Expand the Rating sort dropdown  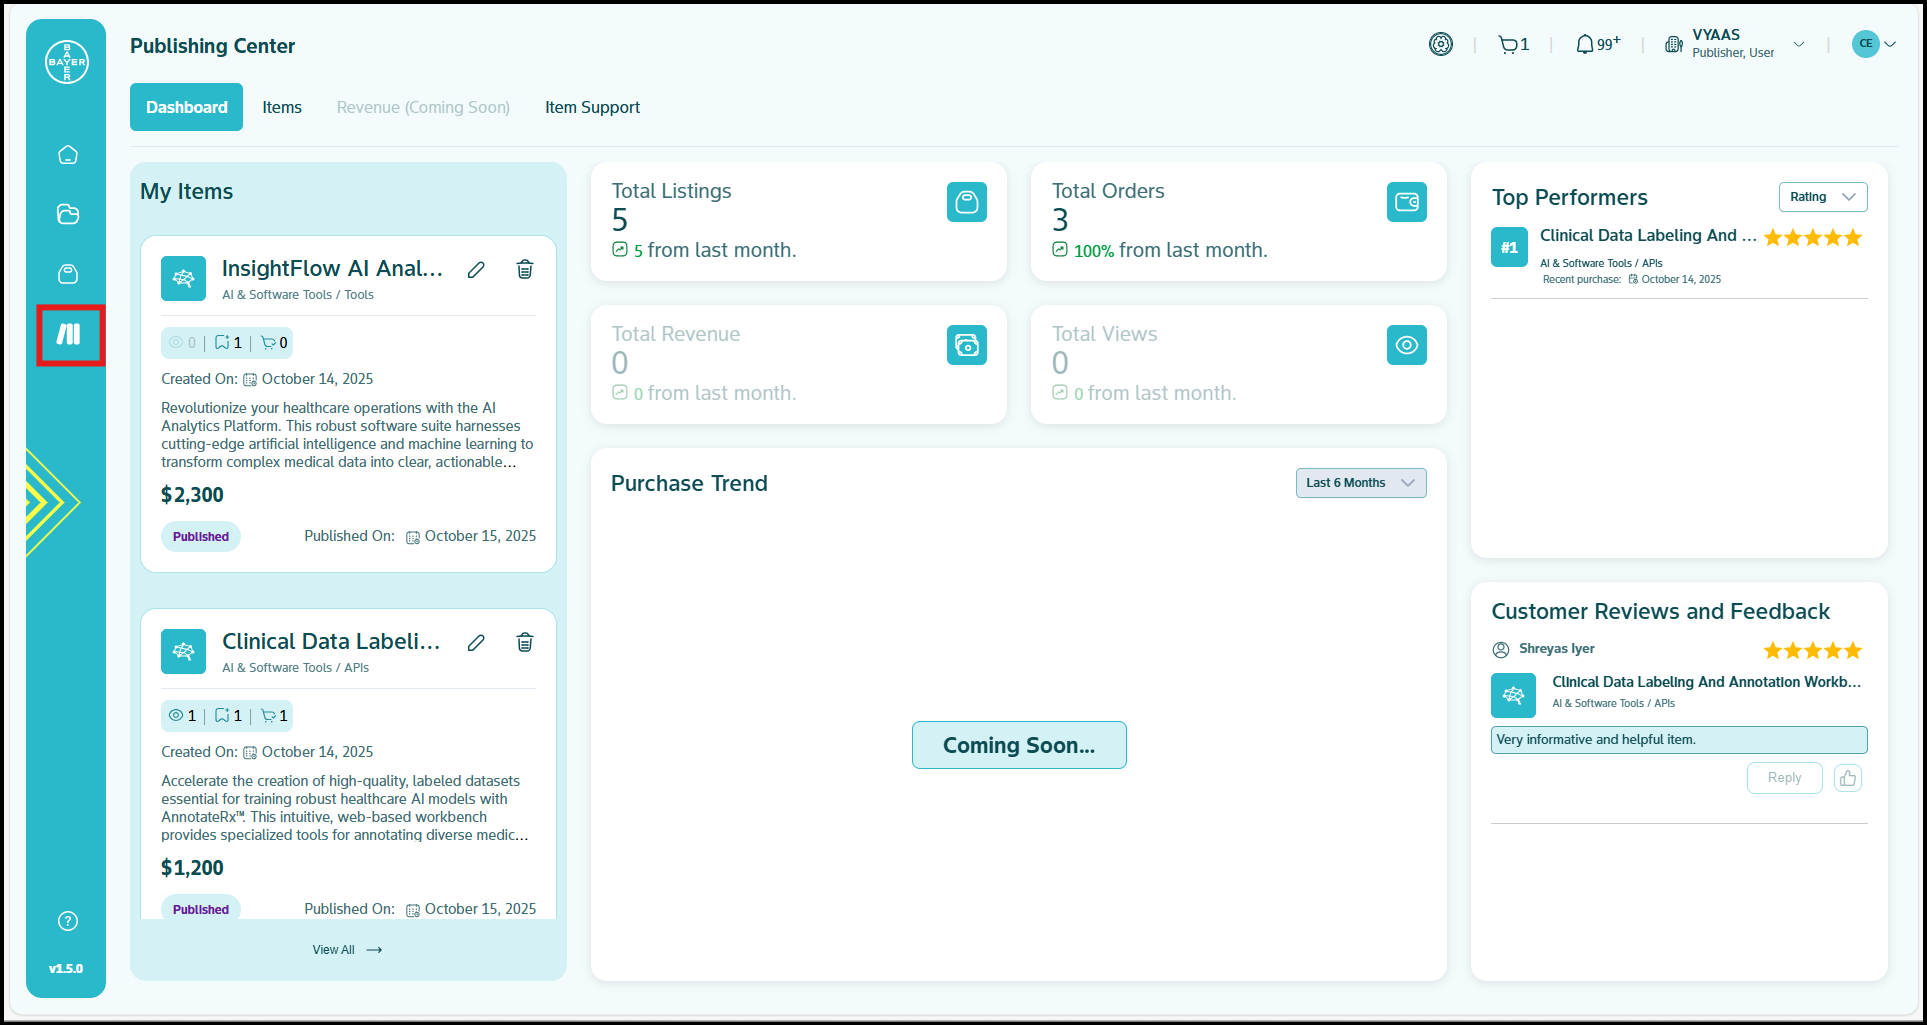click(1822, 197)
